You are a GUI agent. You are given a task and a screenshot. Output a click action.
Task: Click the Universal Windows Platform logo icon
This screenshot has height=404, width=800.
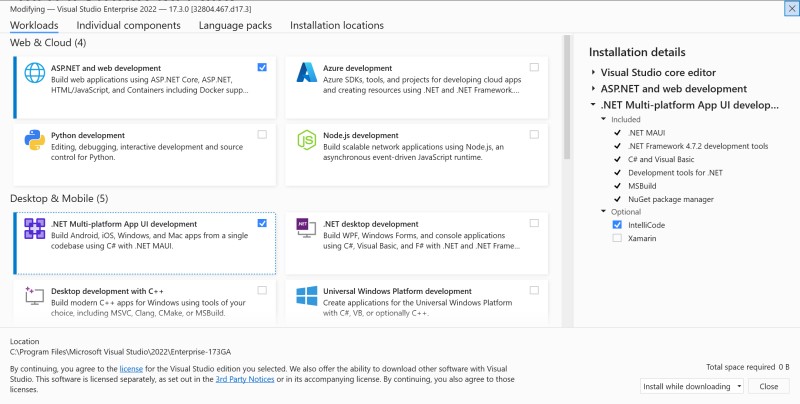307,296
